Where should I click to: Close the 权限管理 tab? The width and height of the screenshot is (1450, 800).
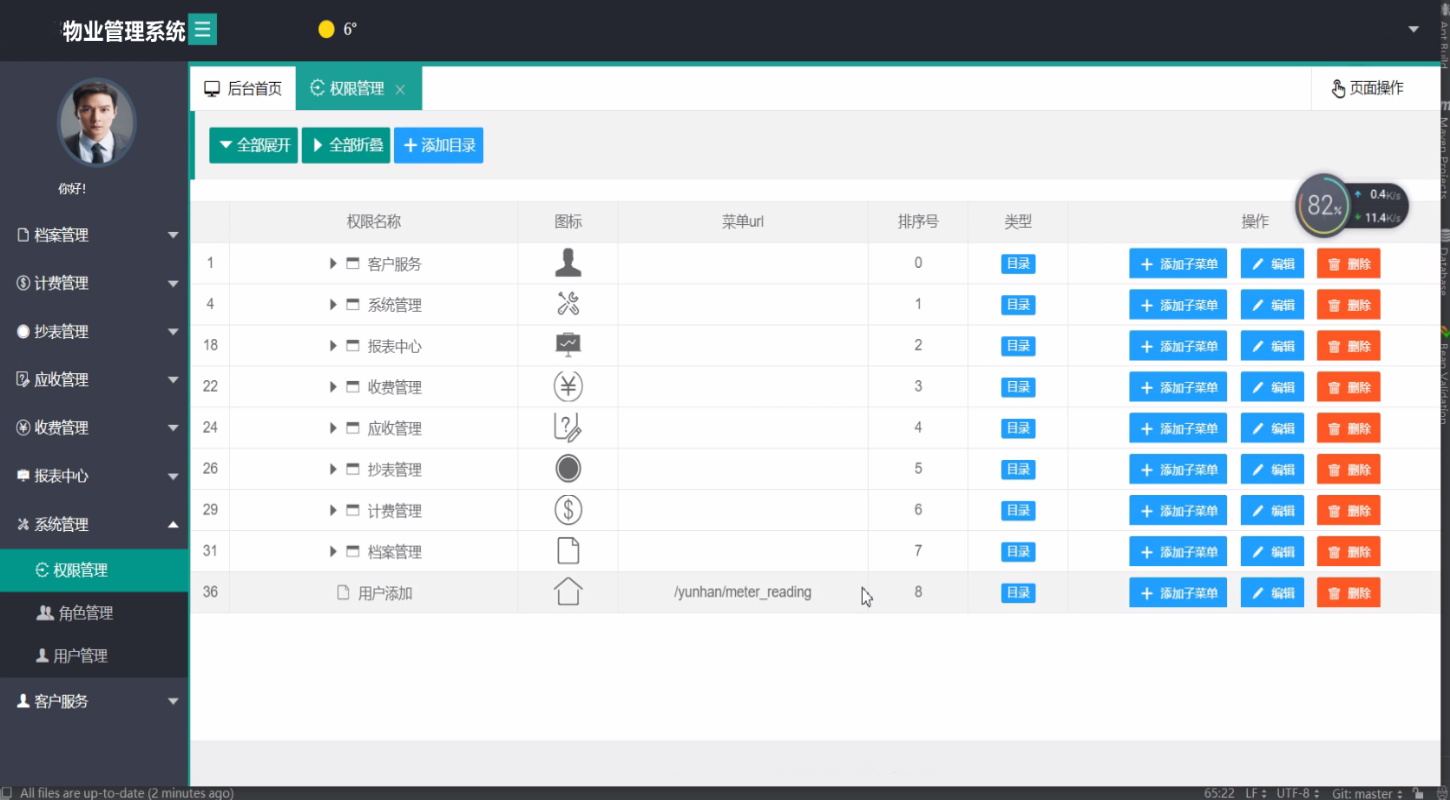(400, 89)
